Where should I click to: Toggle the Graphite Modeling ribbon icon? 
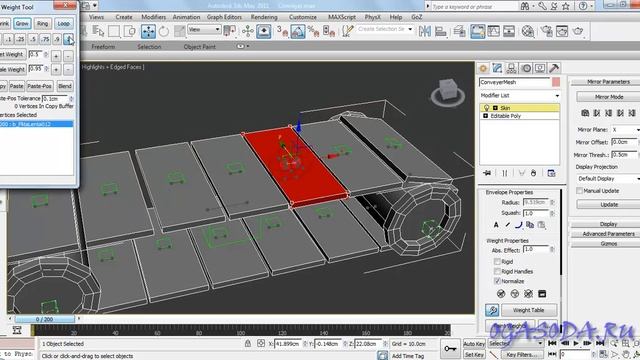click(478, 31)
